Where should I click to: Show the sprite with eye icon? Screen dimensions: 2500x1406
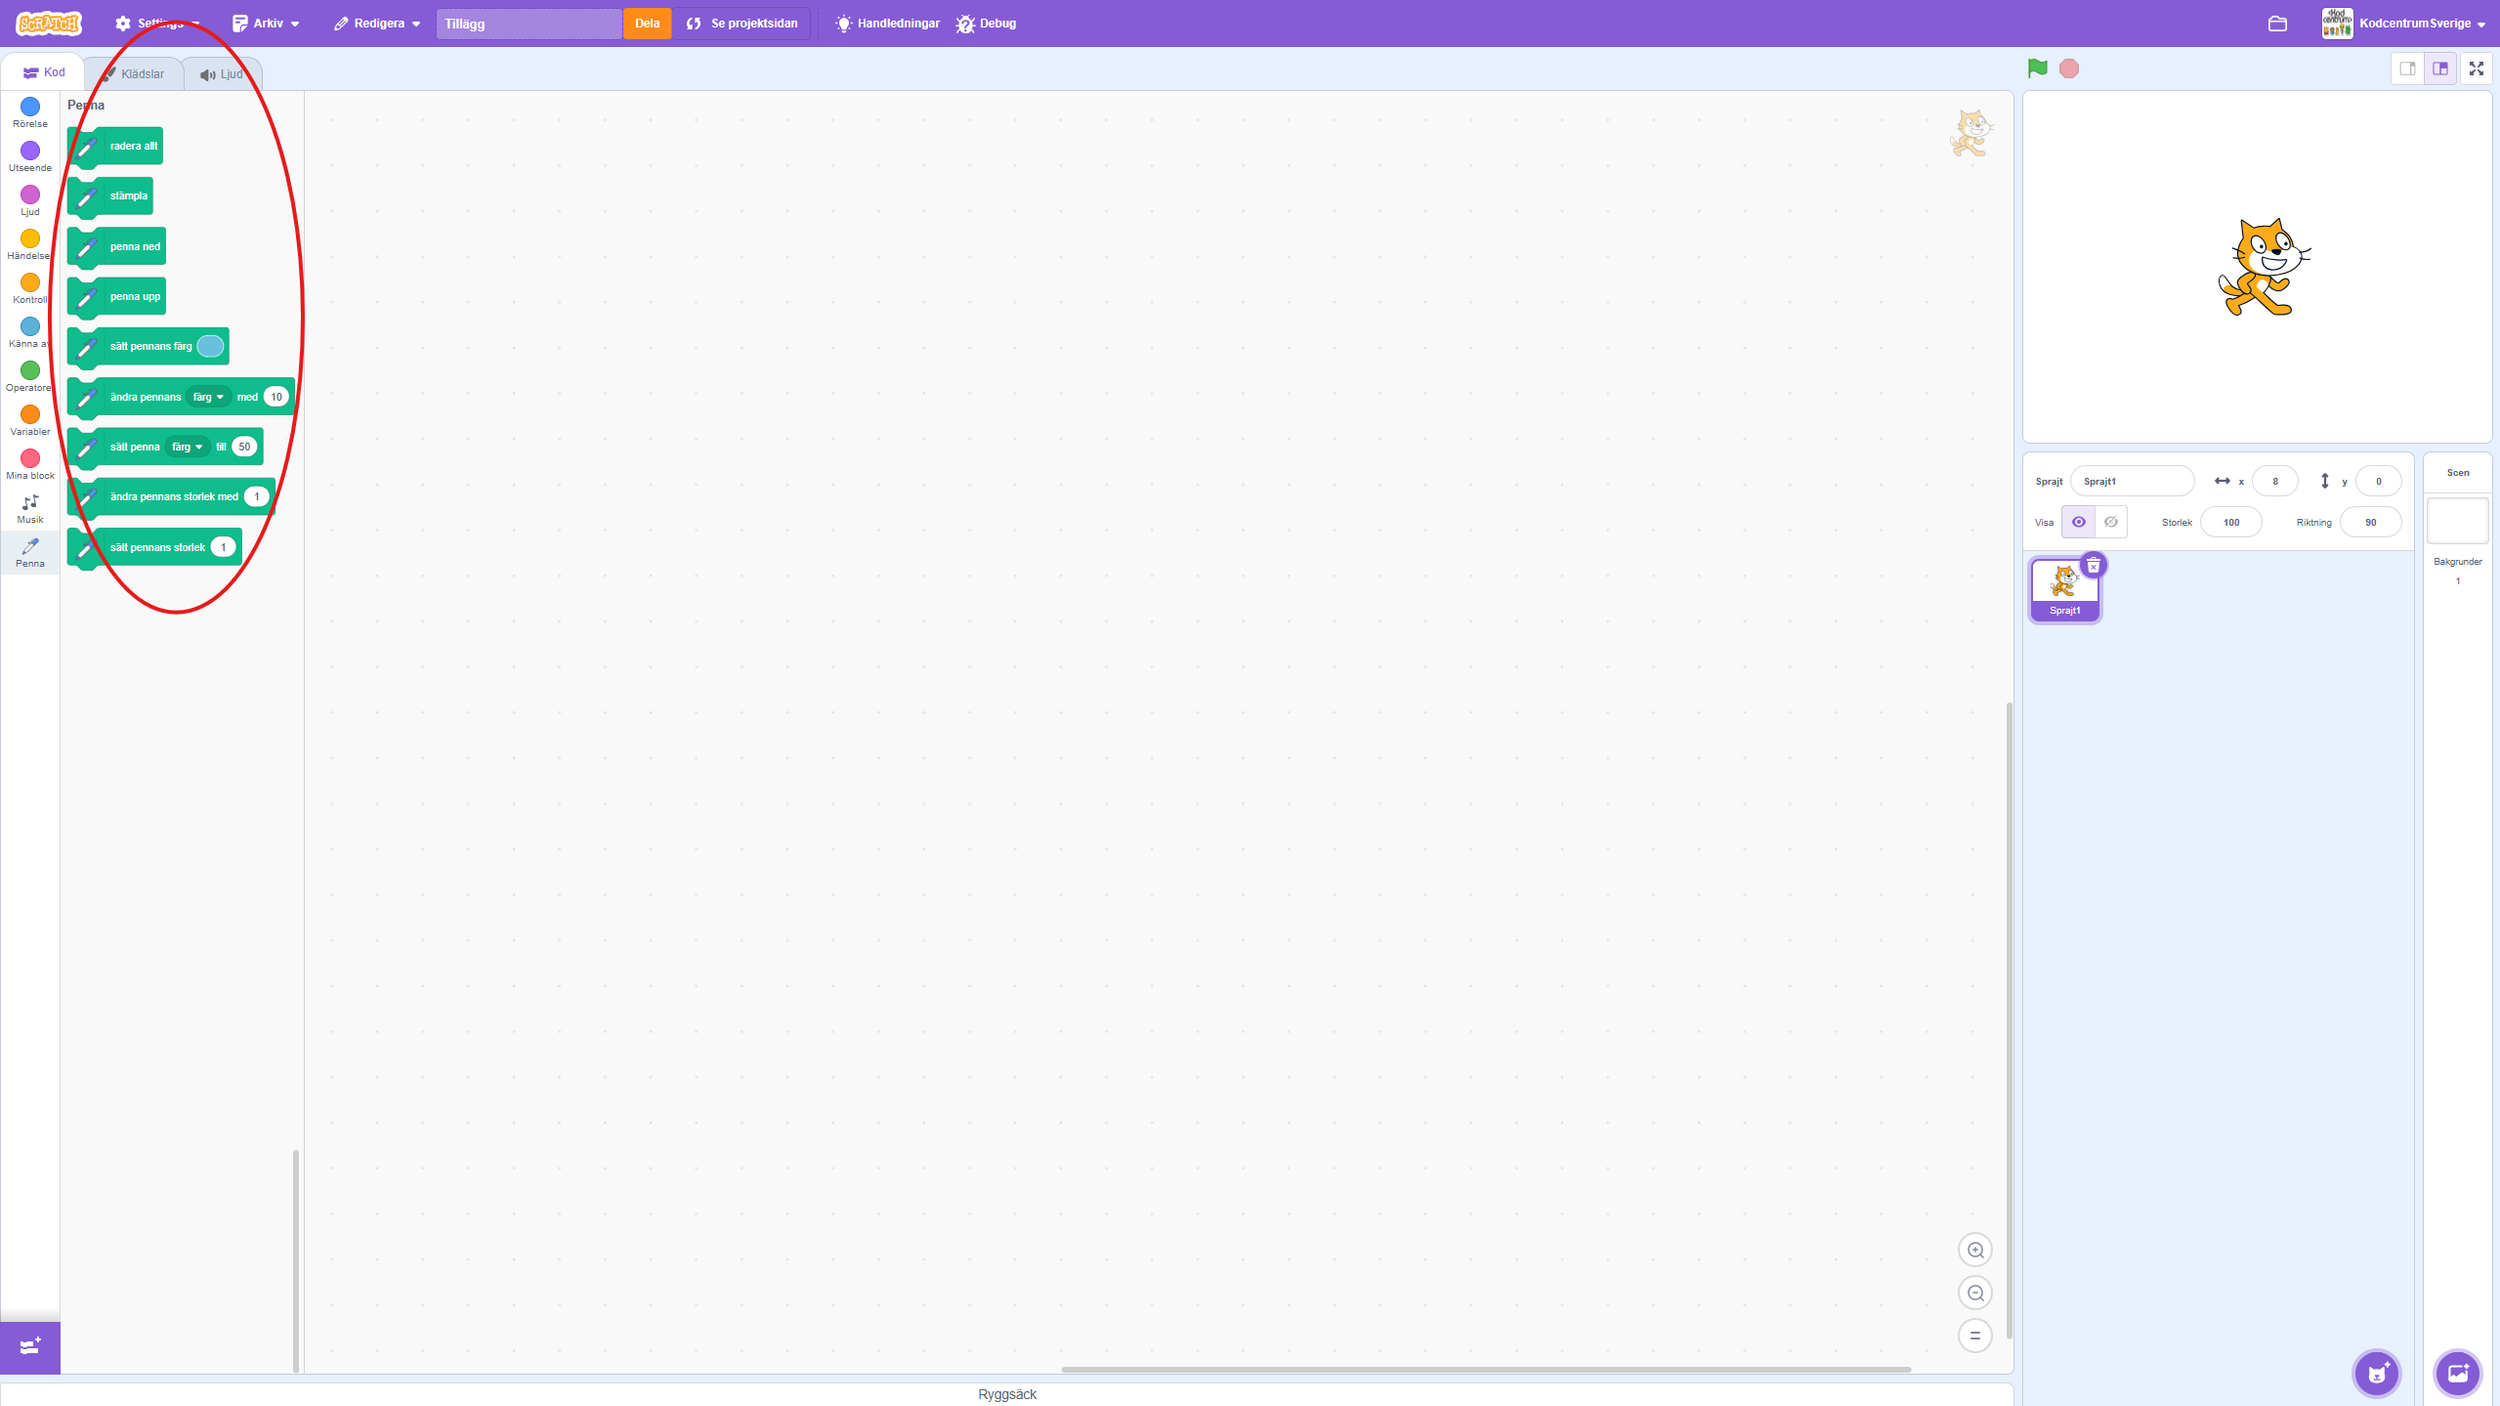coord(2078,522)
